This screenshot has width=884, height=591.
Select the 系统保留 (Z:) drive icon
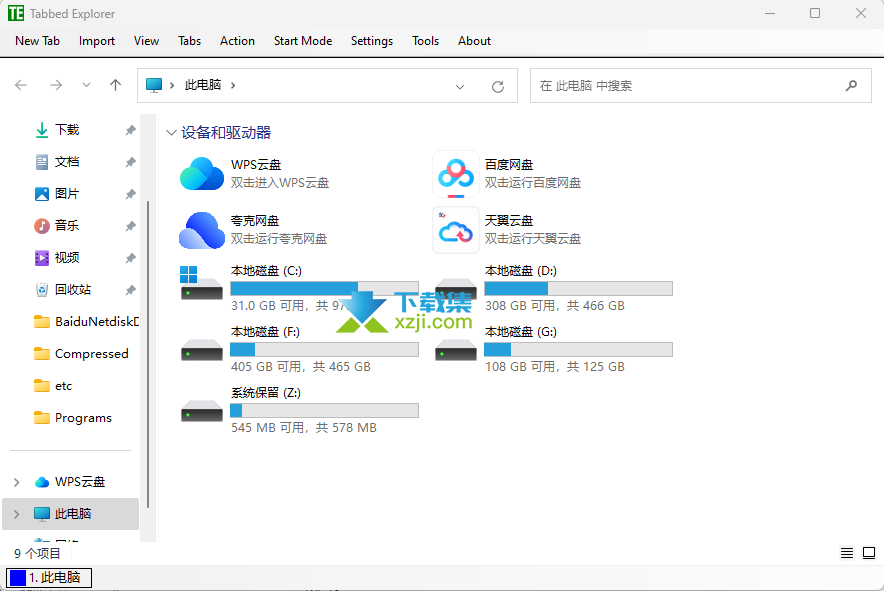click(201, 411)
